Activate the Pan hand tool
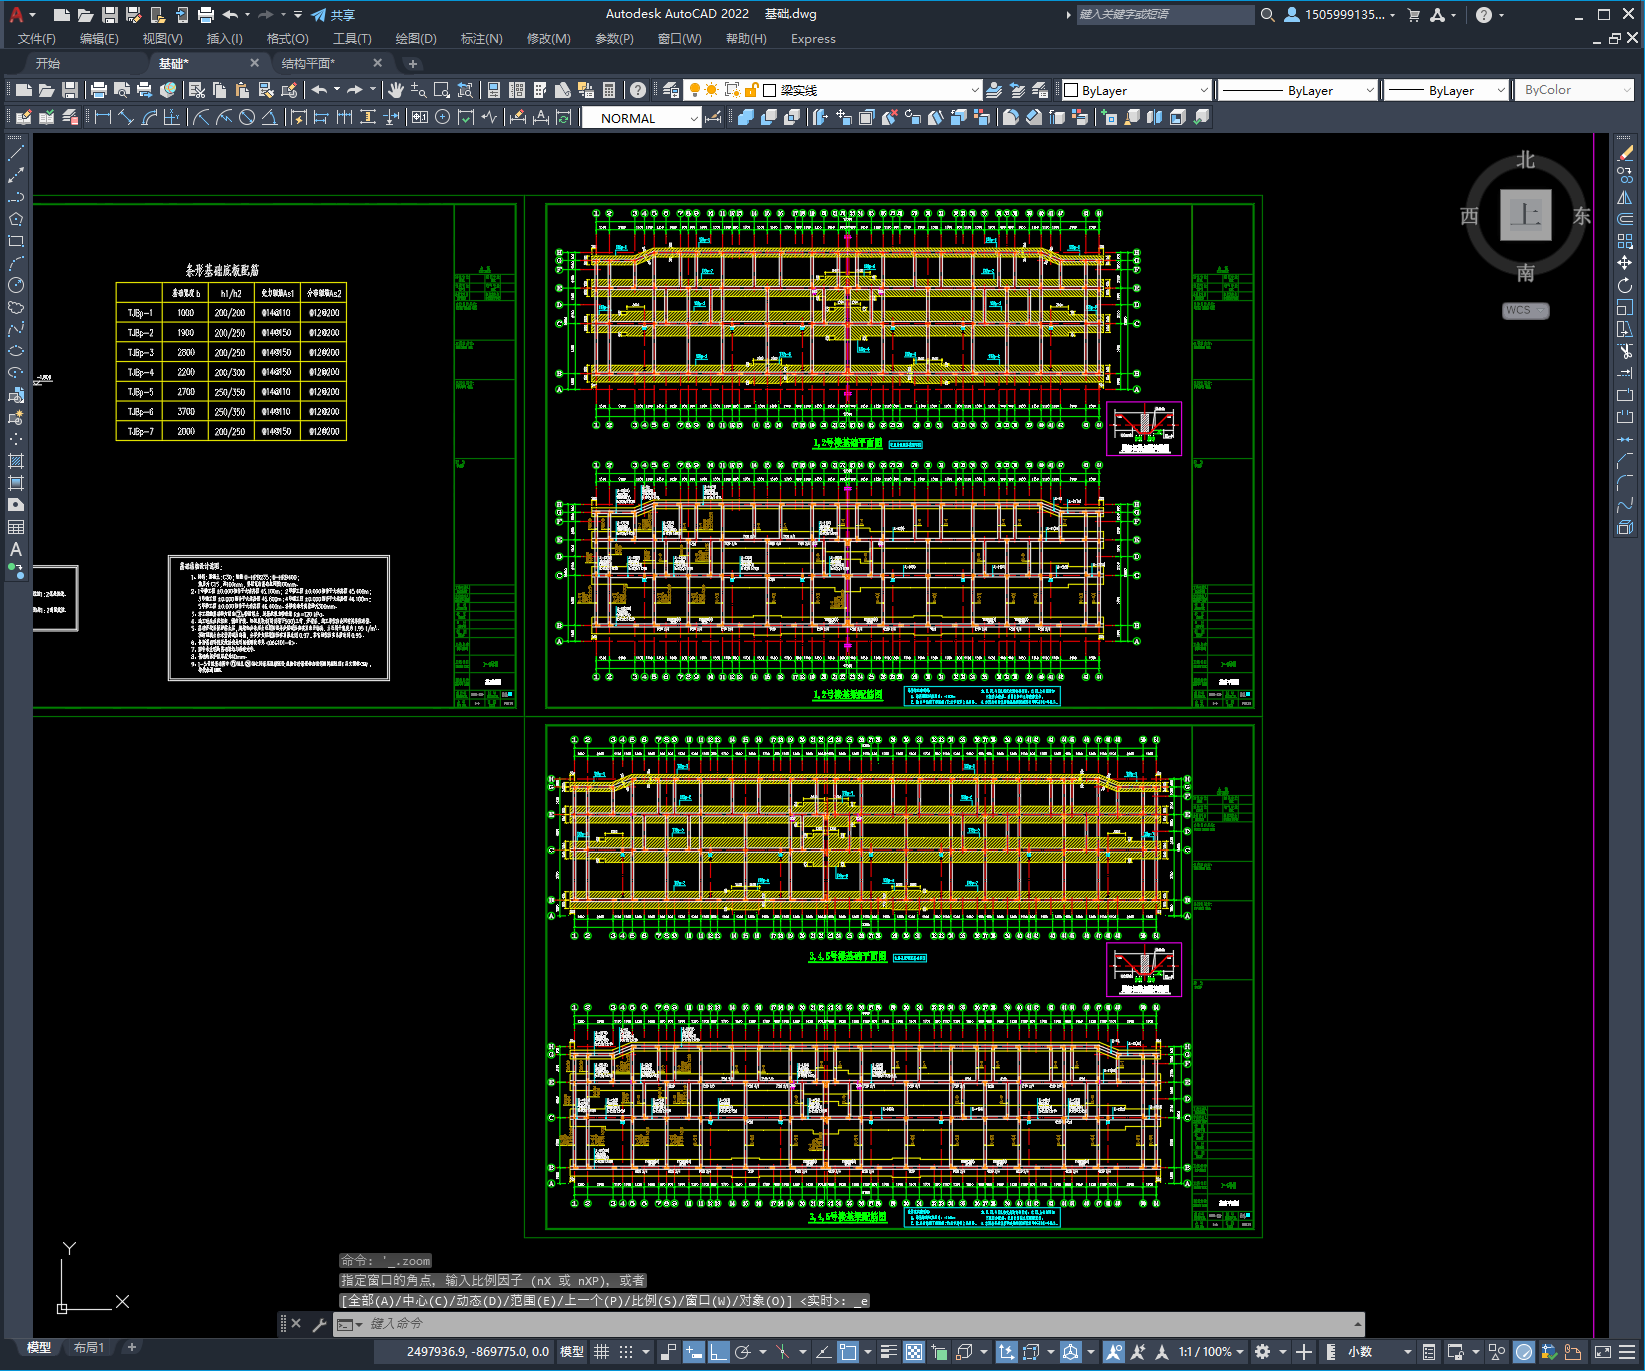Viewport: 1645px width, 1371px height. coord(396,90)
